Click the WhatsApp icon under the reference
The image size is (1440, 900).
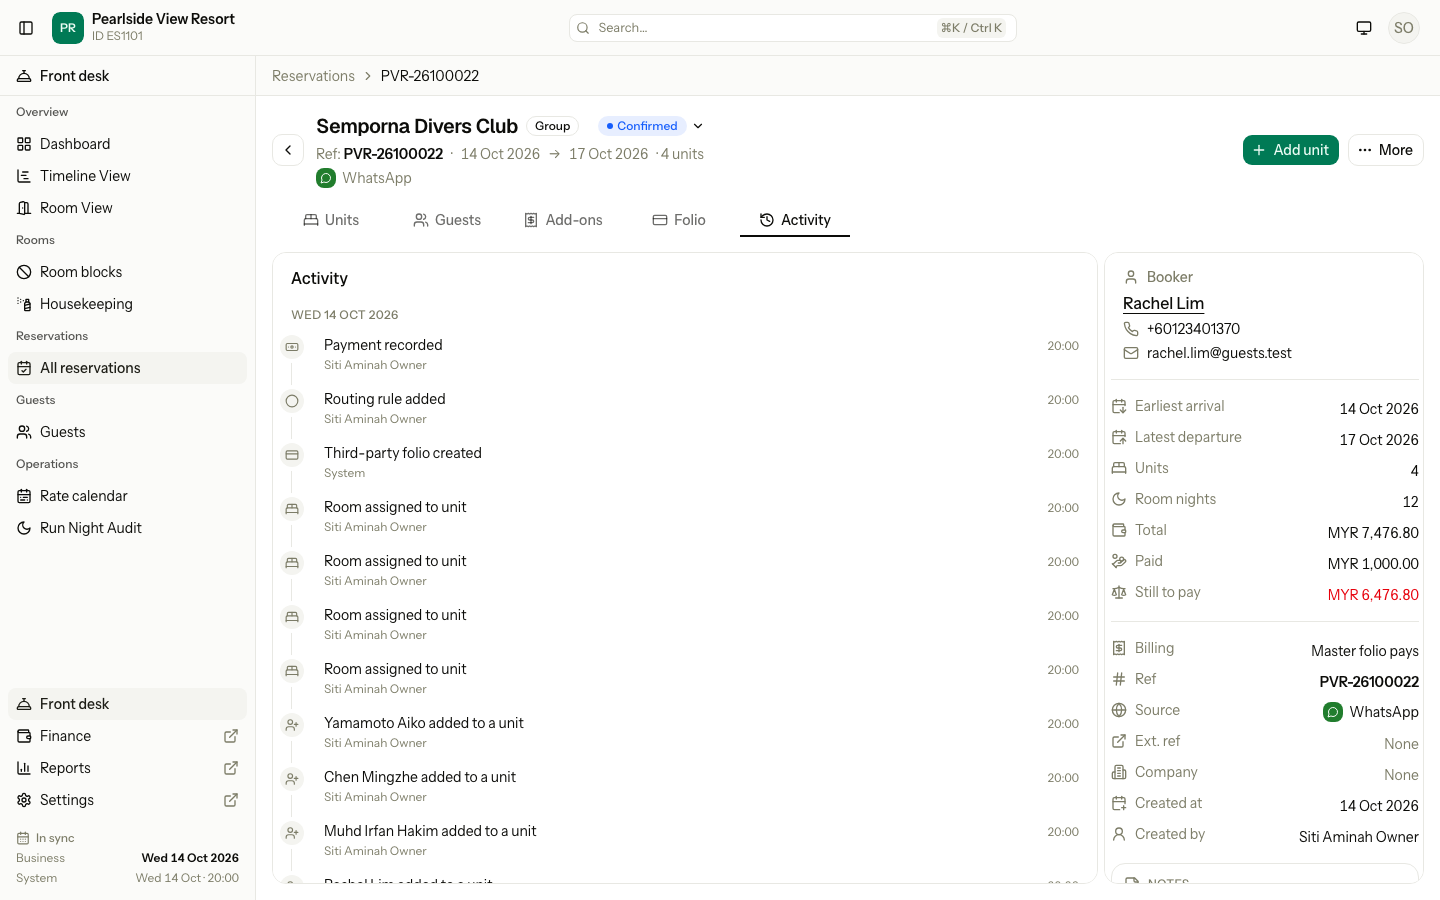coord(326,178)
